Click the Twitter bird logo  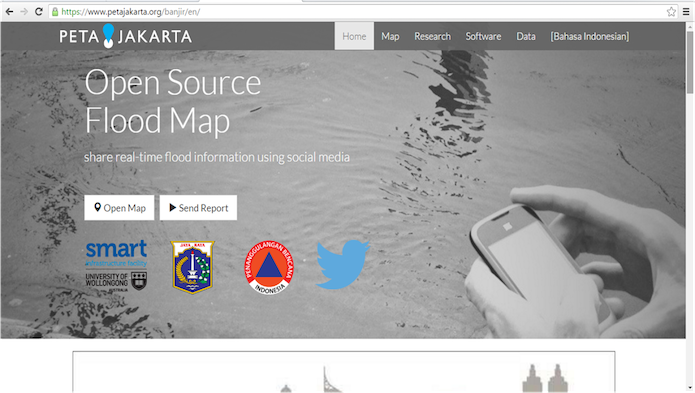point(342,265)
